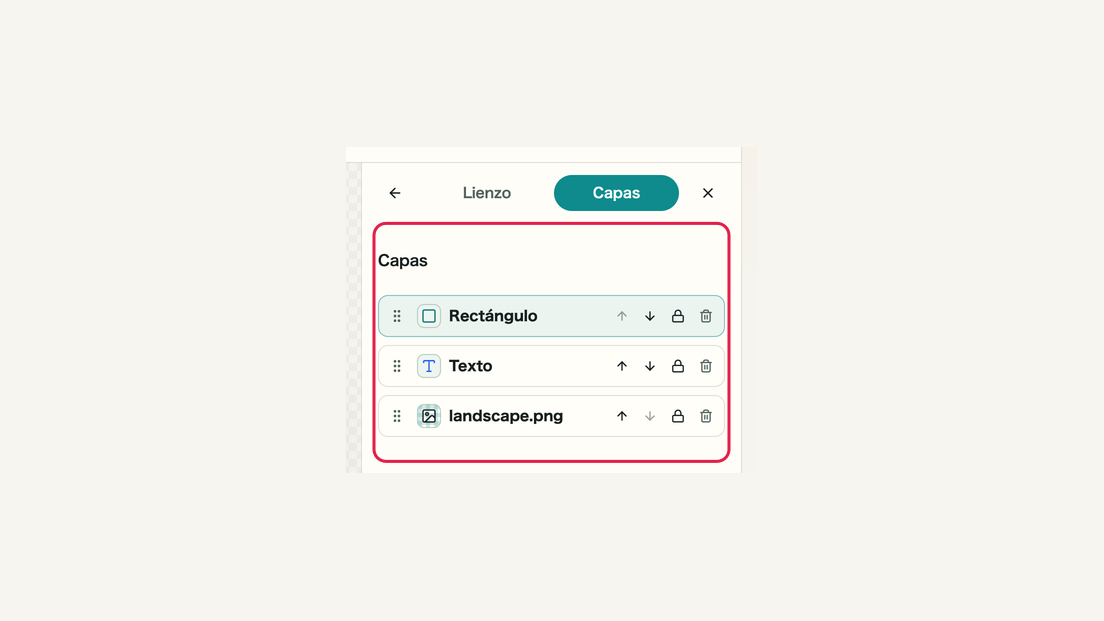Grab the drag handle of landscape.png layer

point(397,416)
